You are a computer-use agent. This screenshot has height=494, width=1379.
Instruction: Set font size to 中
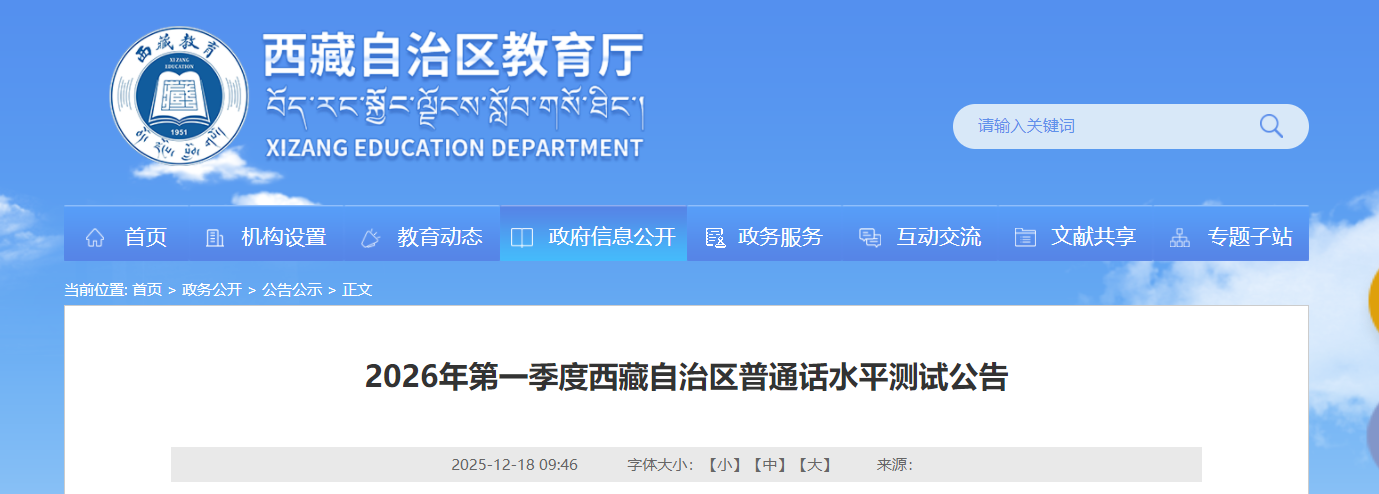[x=768, y=465]
